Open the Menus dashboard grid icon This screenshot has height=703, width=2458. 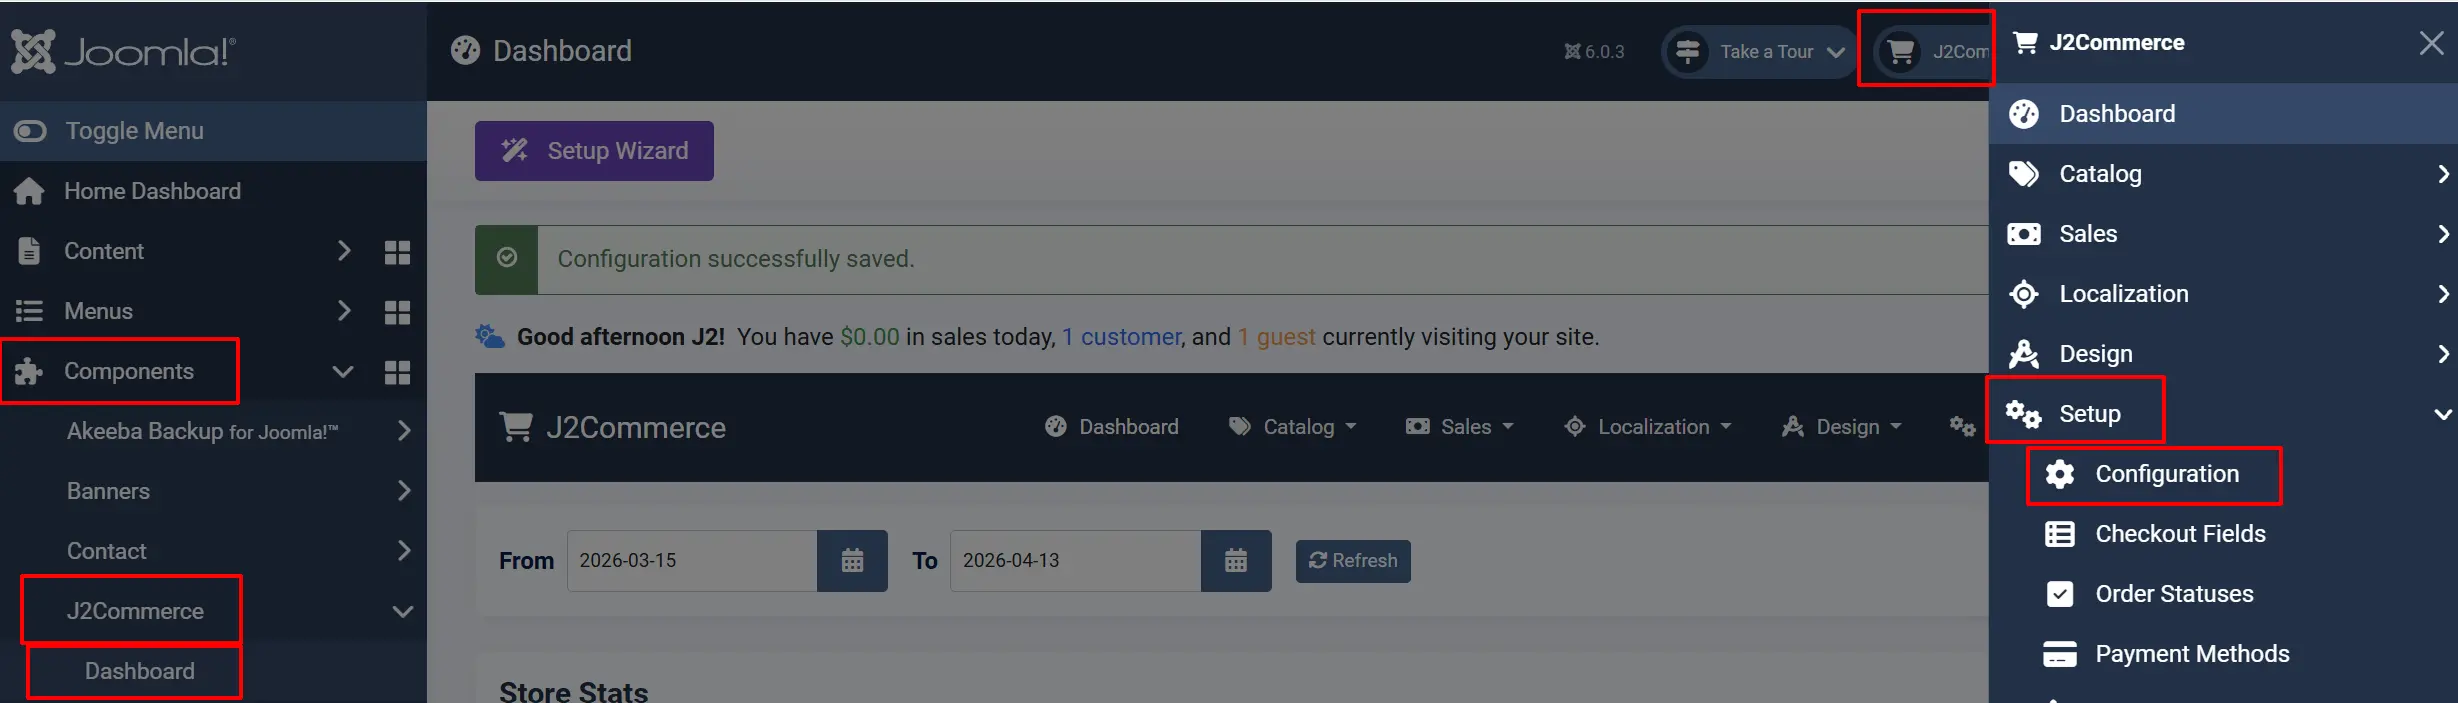click(397, 312)
